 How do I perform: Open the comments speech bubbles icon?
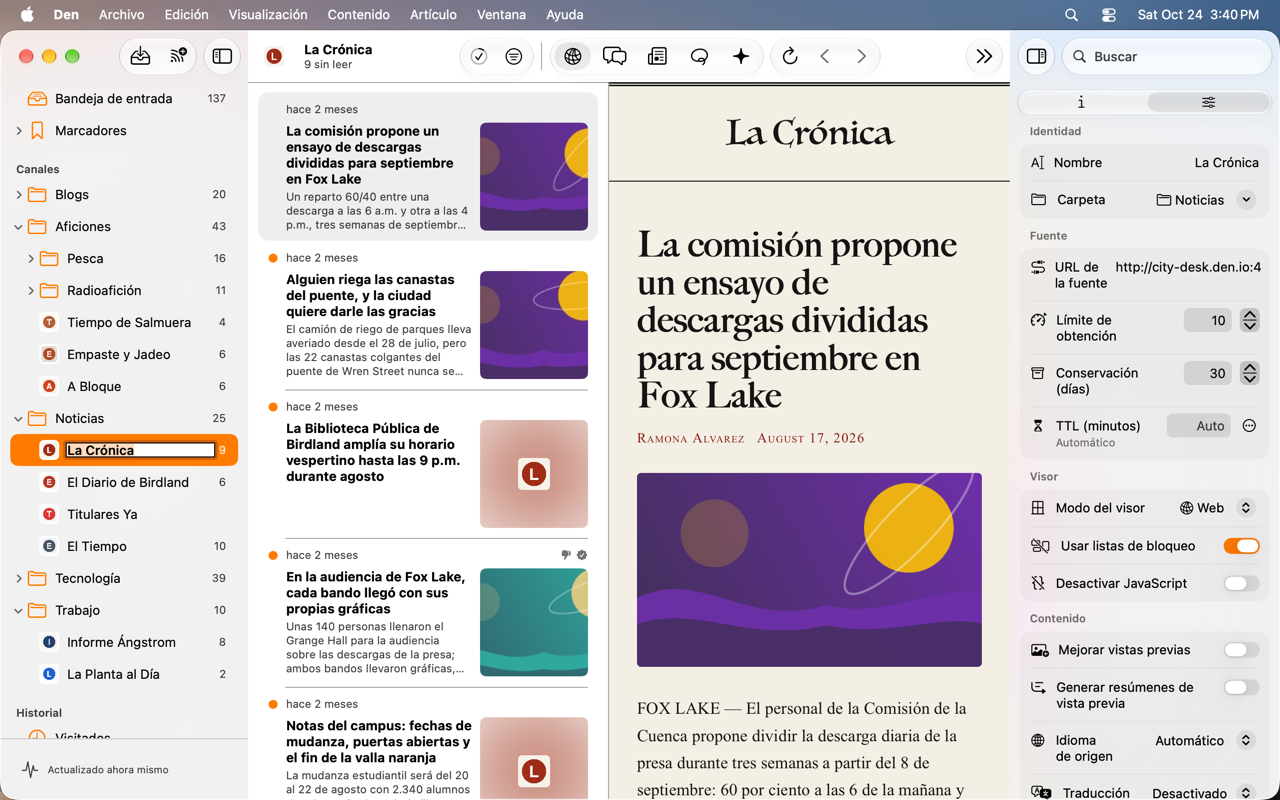tap(615, 57)
